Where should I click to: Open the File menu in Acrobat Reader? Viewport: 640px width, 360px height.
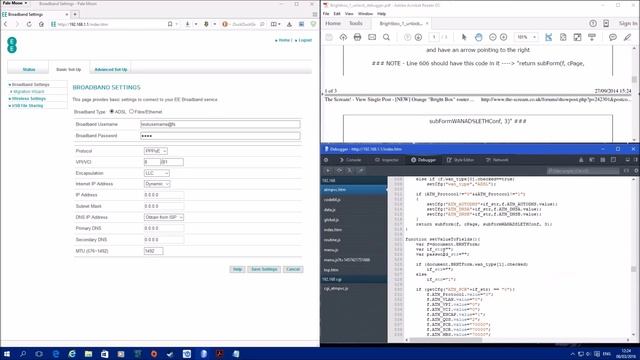coord(326,13)
